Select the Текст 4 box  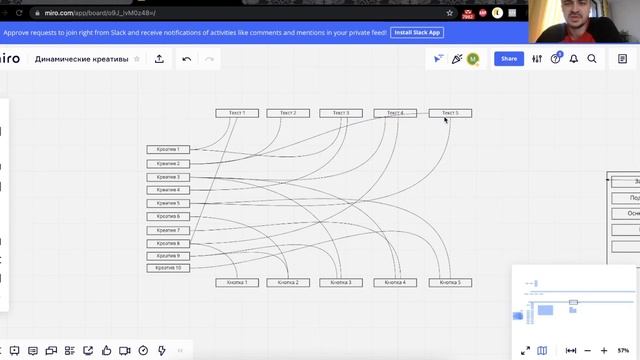(x=395, y=113)
